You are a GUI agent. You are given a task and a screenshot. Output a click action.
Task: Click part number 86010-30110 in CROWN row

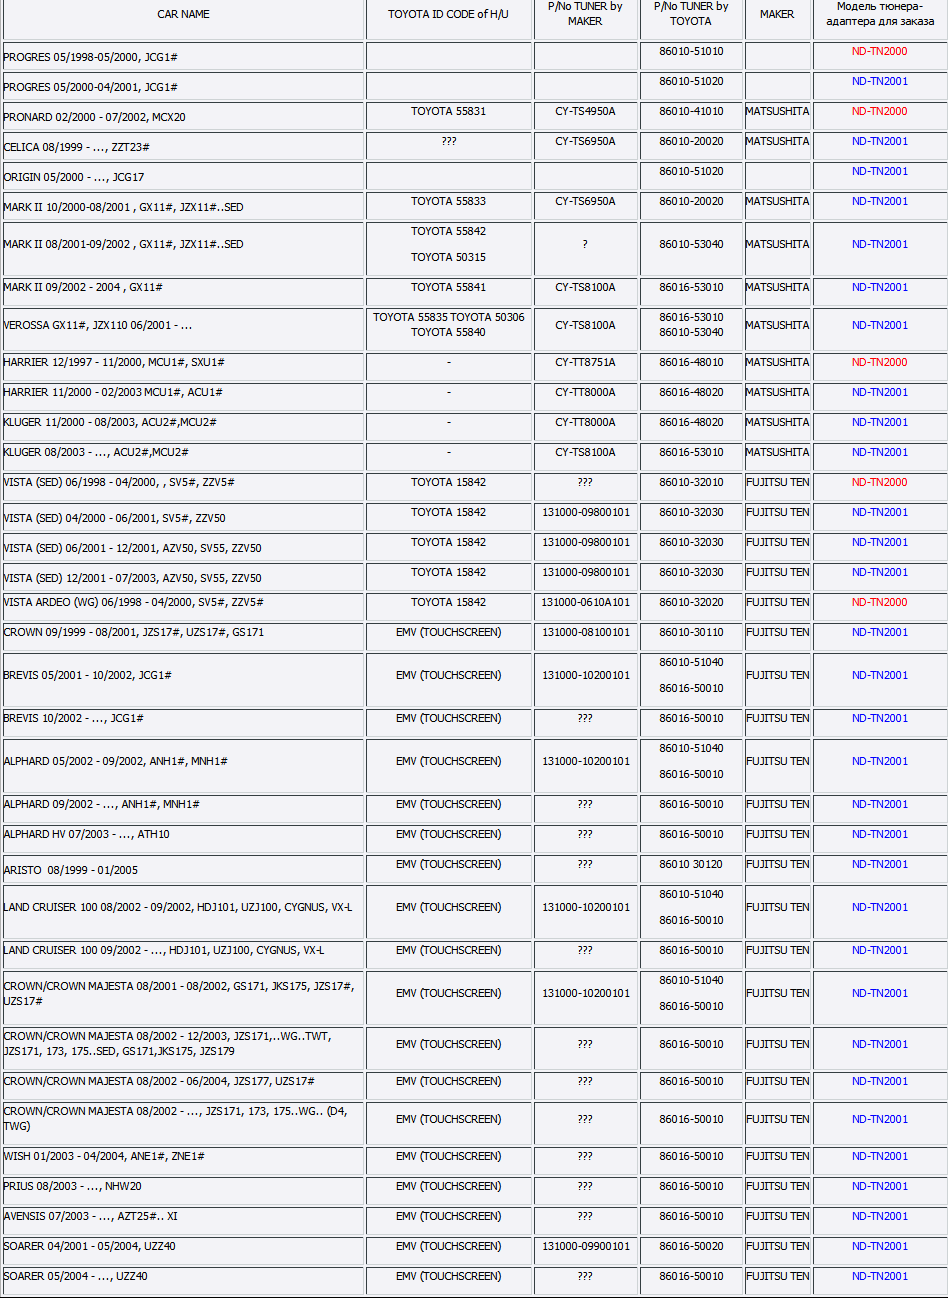click(691, 632)
